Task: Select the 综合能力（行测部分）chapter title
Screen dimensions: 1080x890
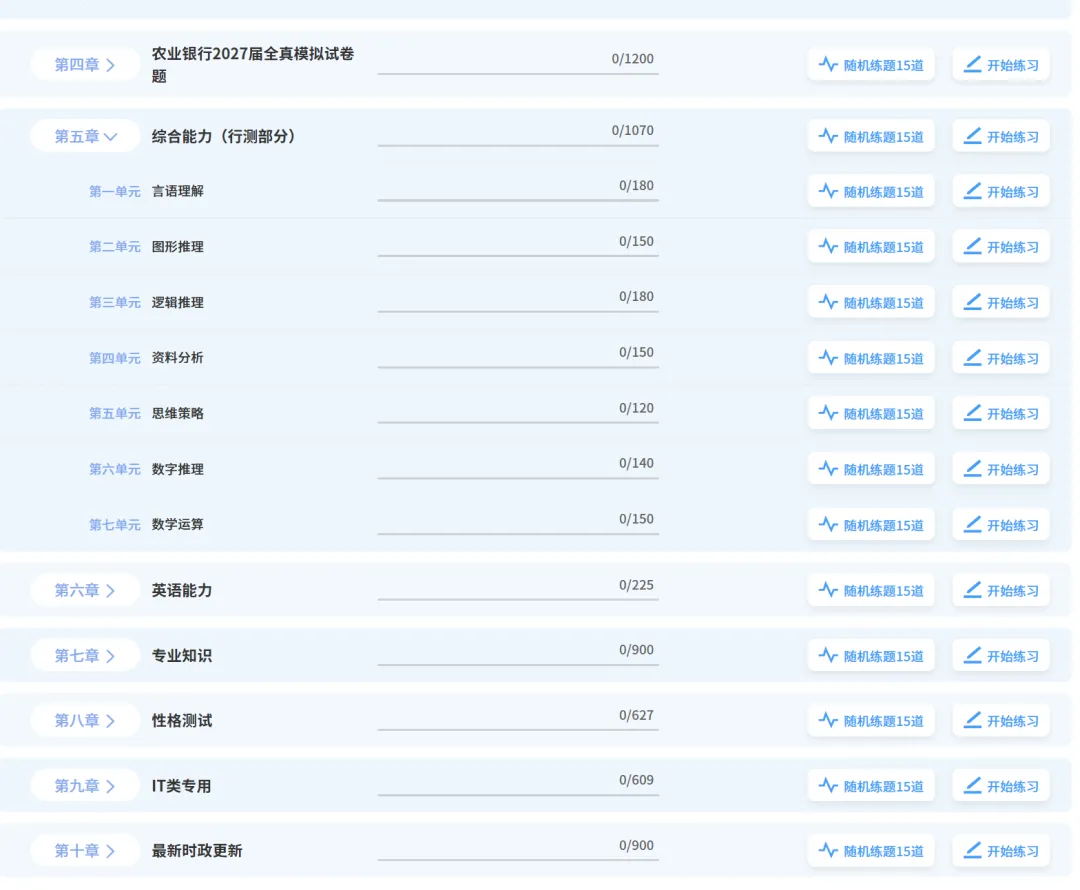Action: [224, 136]
